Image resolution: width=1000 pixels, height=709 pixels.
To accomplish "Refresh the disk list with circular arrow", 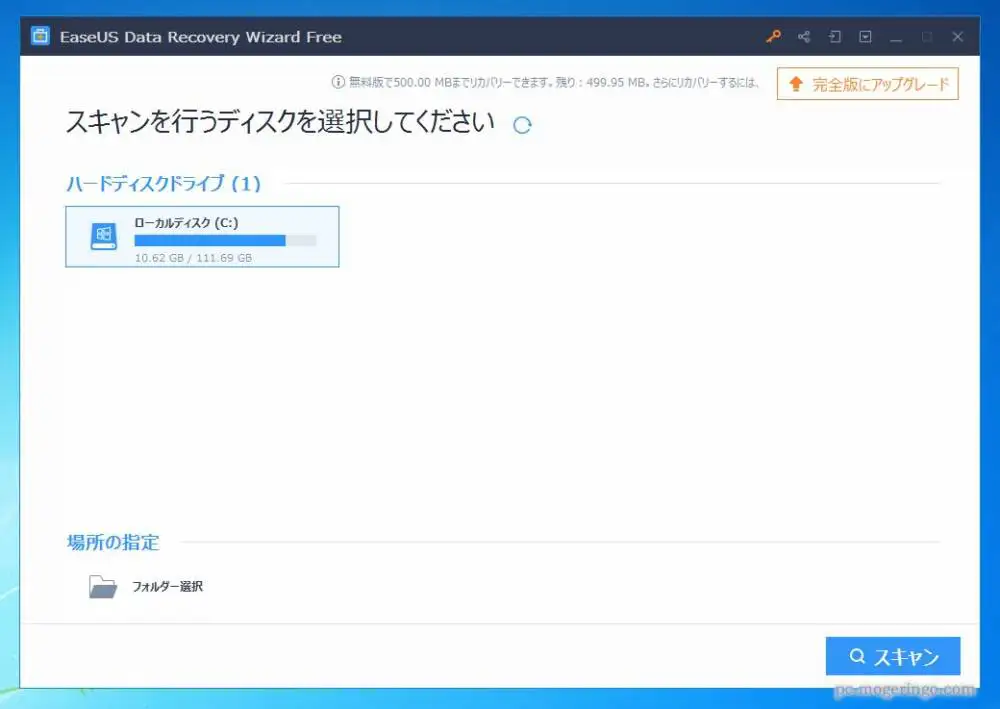I will tap(521, 125).
